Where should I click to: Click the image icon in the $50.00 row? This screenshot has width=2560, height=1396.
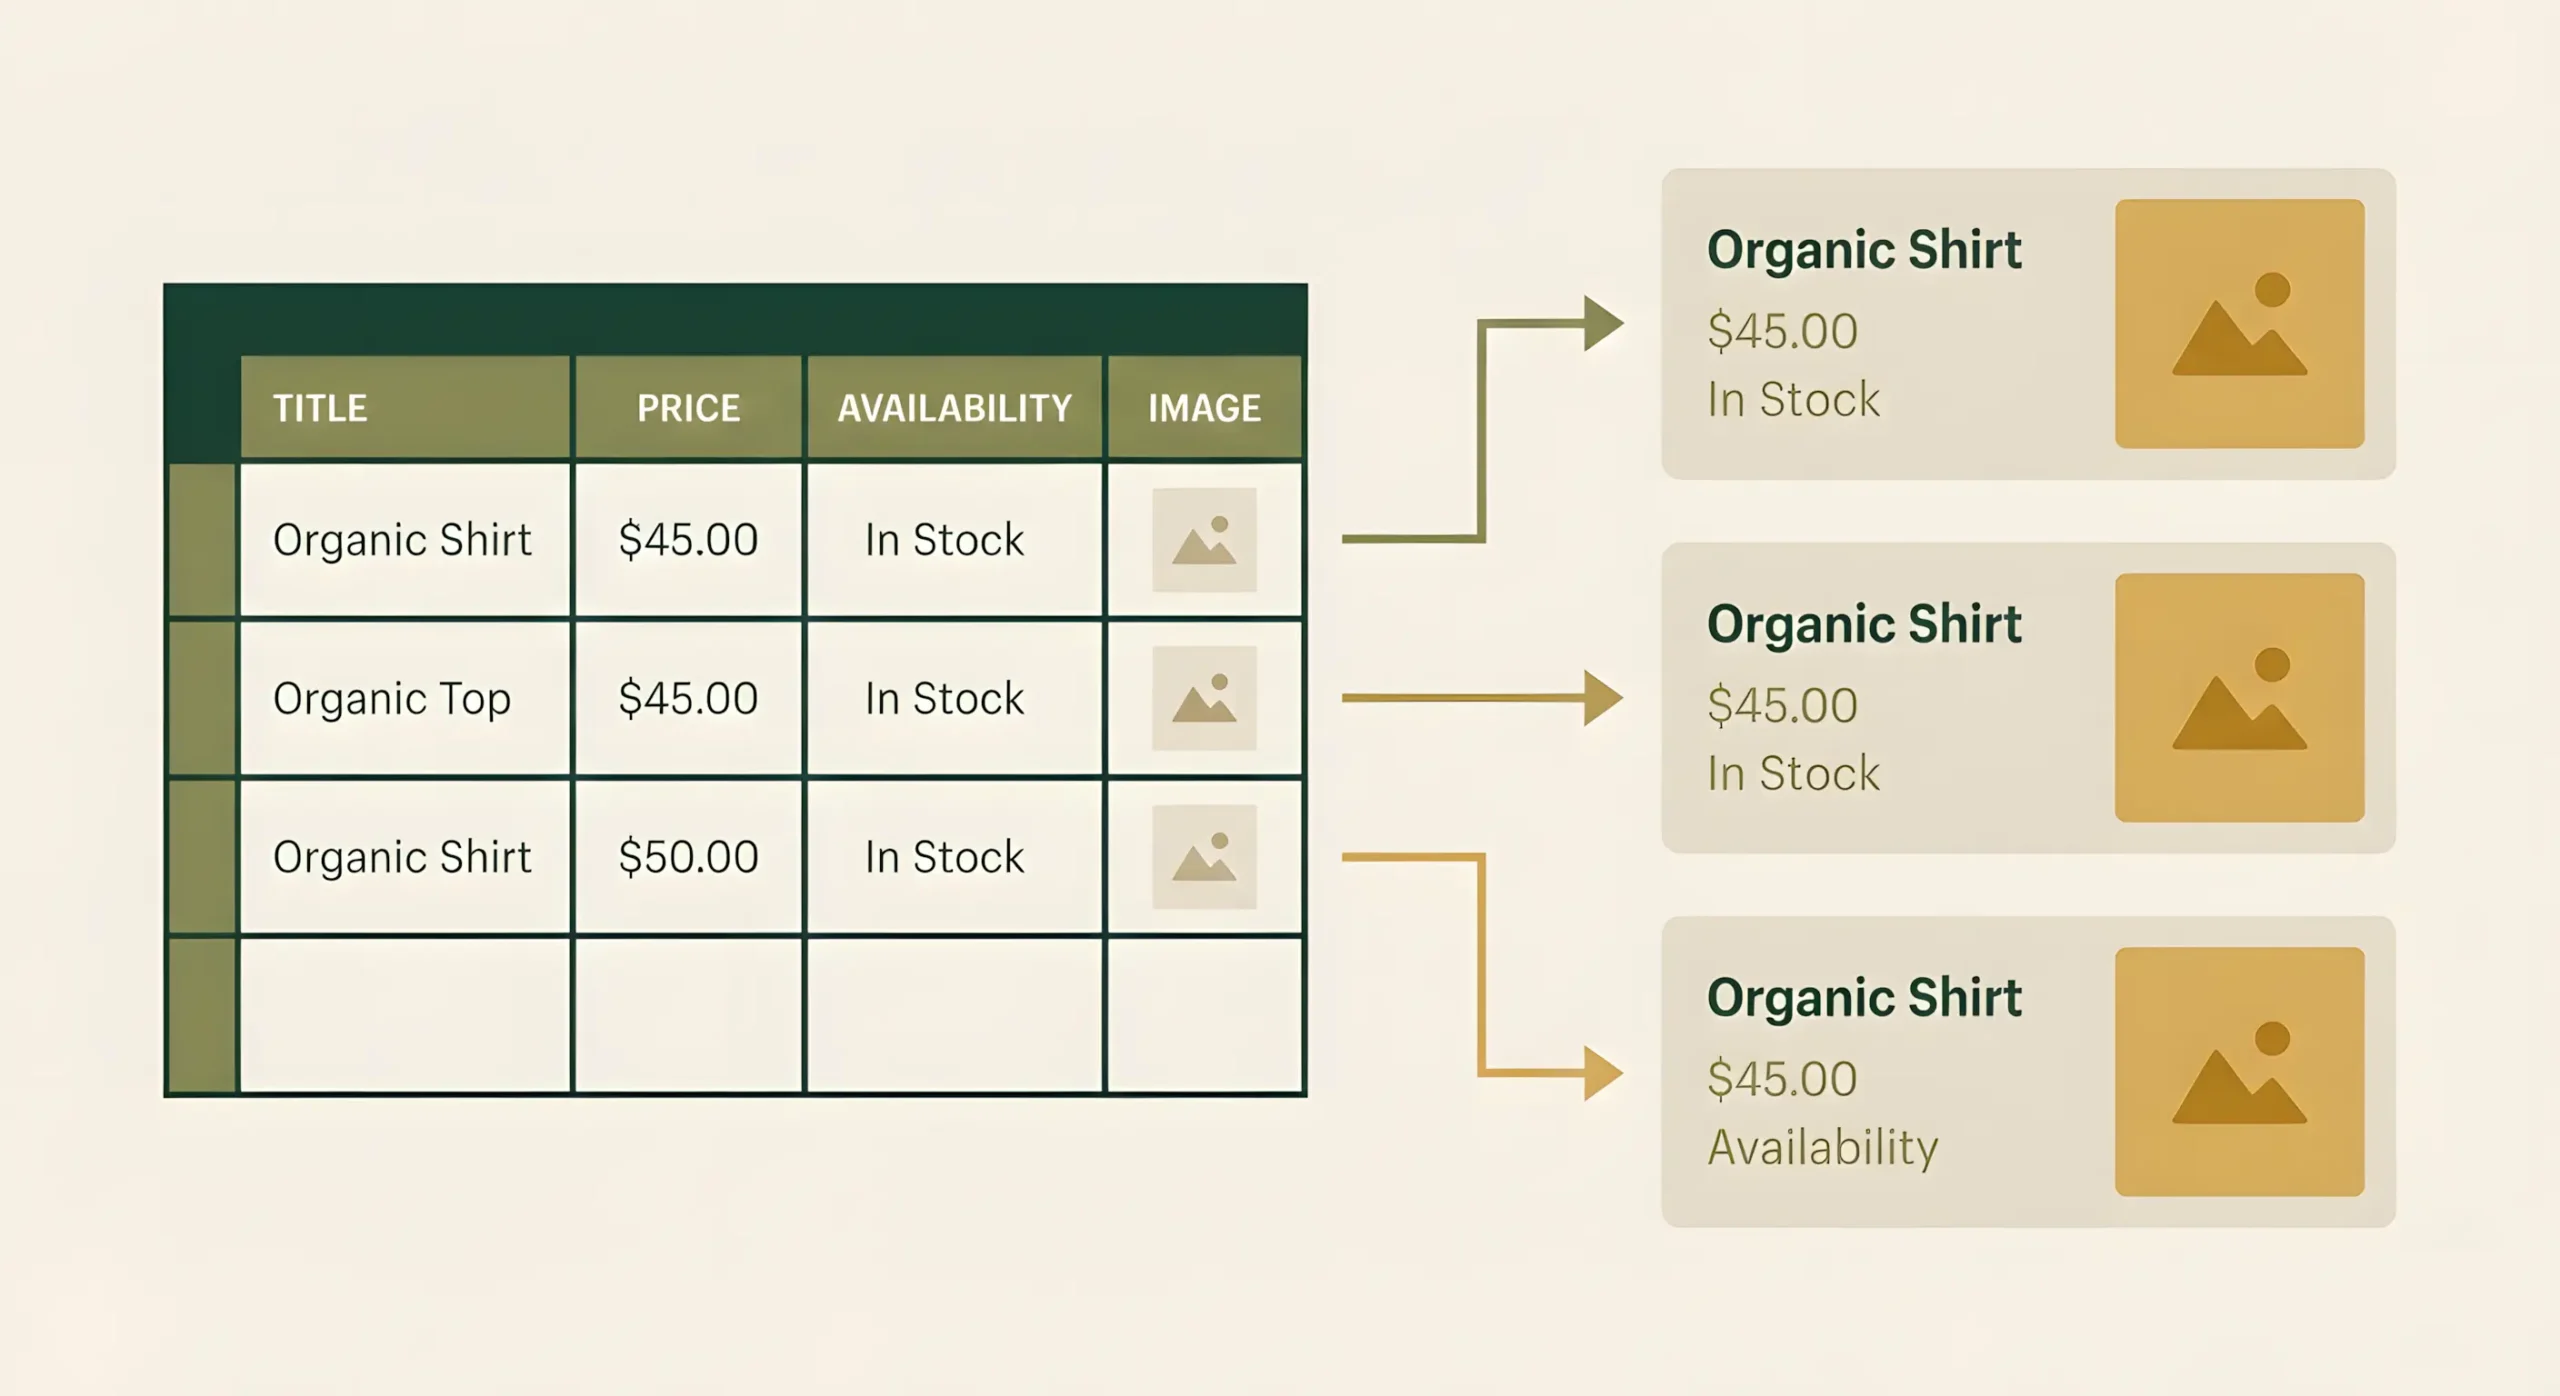pyautogui.click(x=1204, y=857)
